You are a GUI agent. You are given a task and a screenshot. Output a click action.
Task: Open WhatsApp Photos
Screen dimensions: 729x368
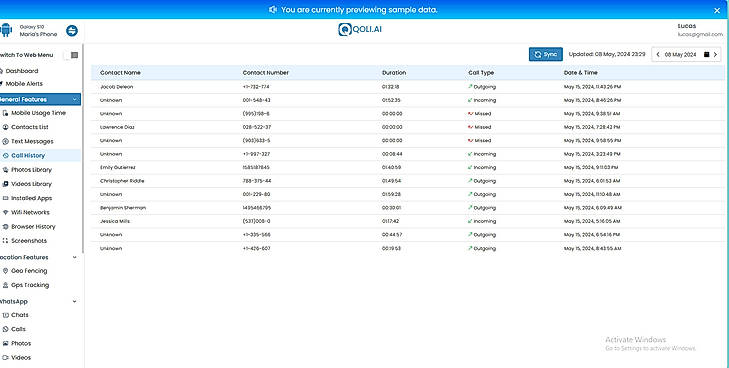(x=21, y=343)
